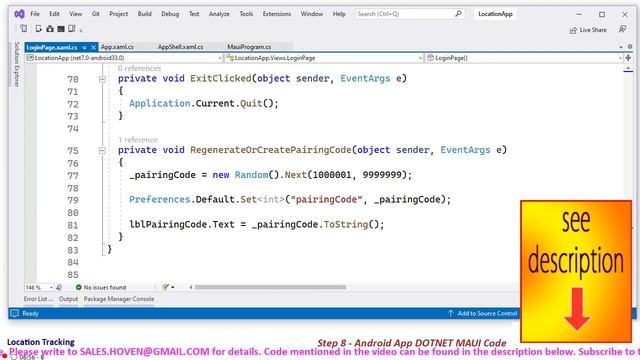
Task: Open the Debug menu
Action: (x=170, y=14)
